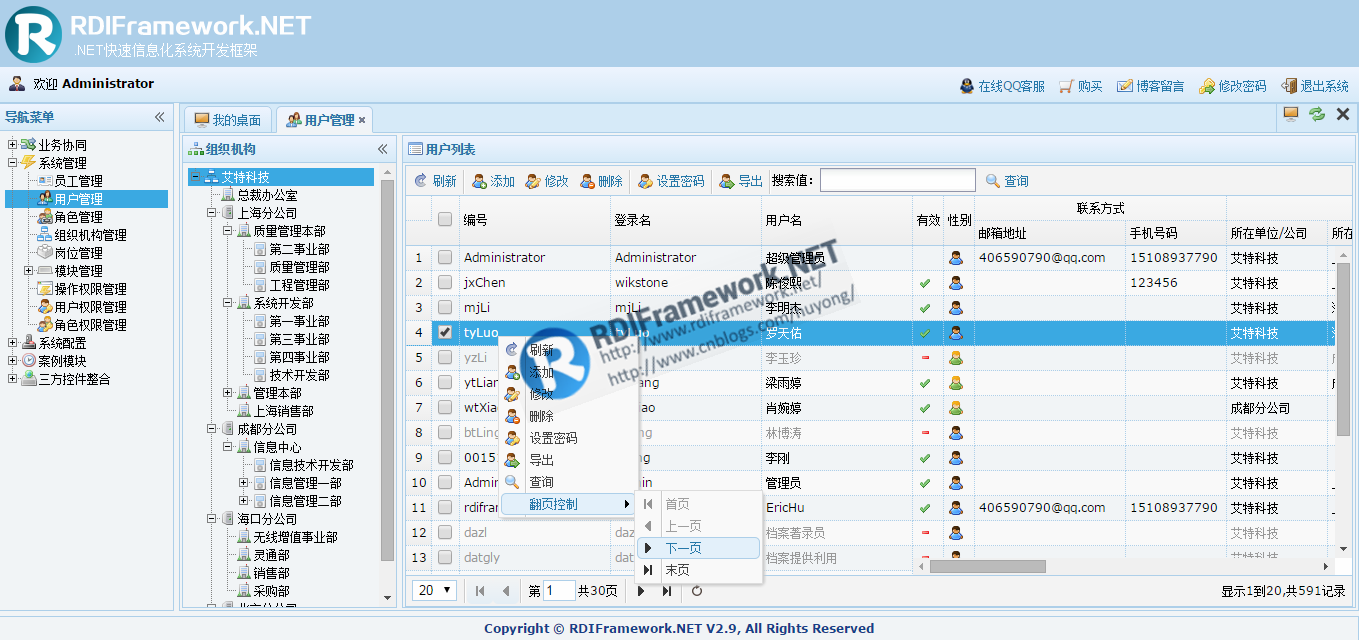Choose 导出 in the context menu
Viewport: 1359px width, 640px height.
(567, 460)
